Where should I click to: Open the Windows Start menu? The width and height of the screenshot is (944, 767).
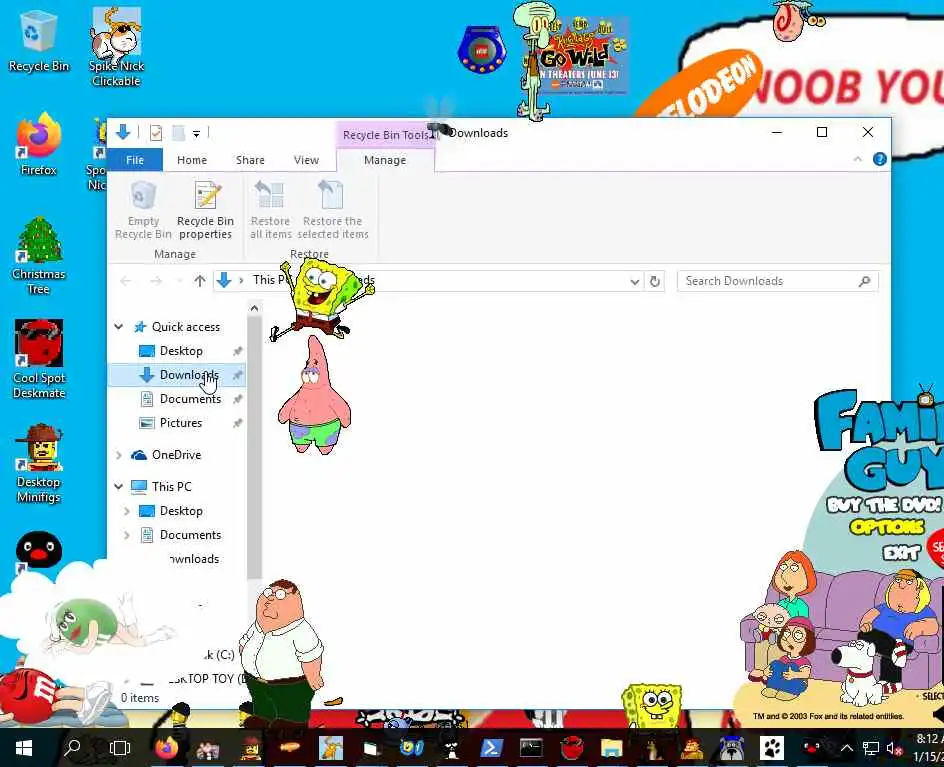(x=23, y=748)
